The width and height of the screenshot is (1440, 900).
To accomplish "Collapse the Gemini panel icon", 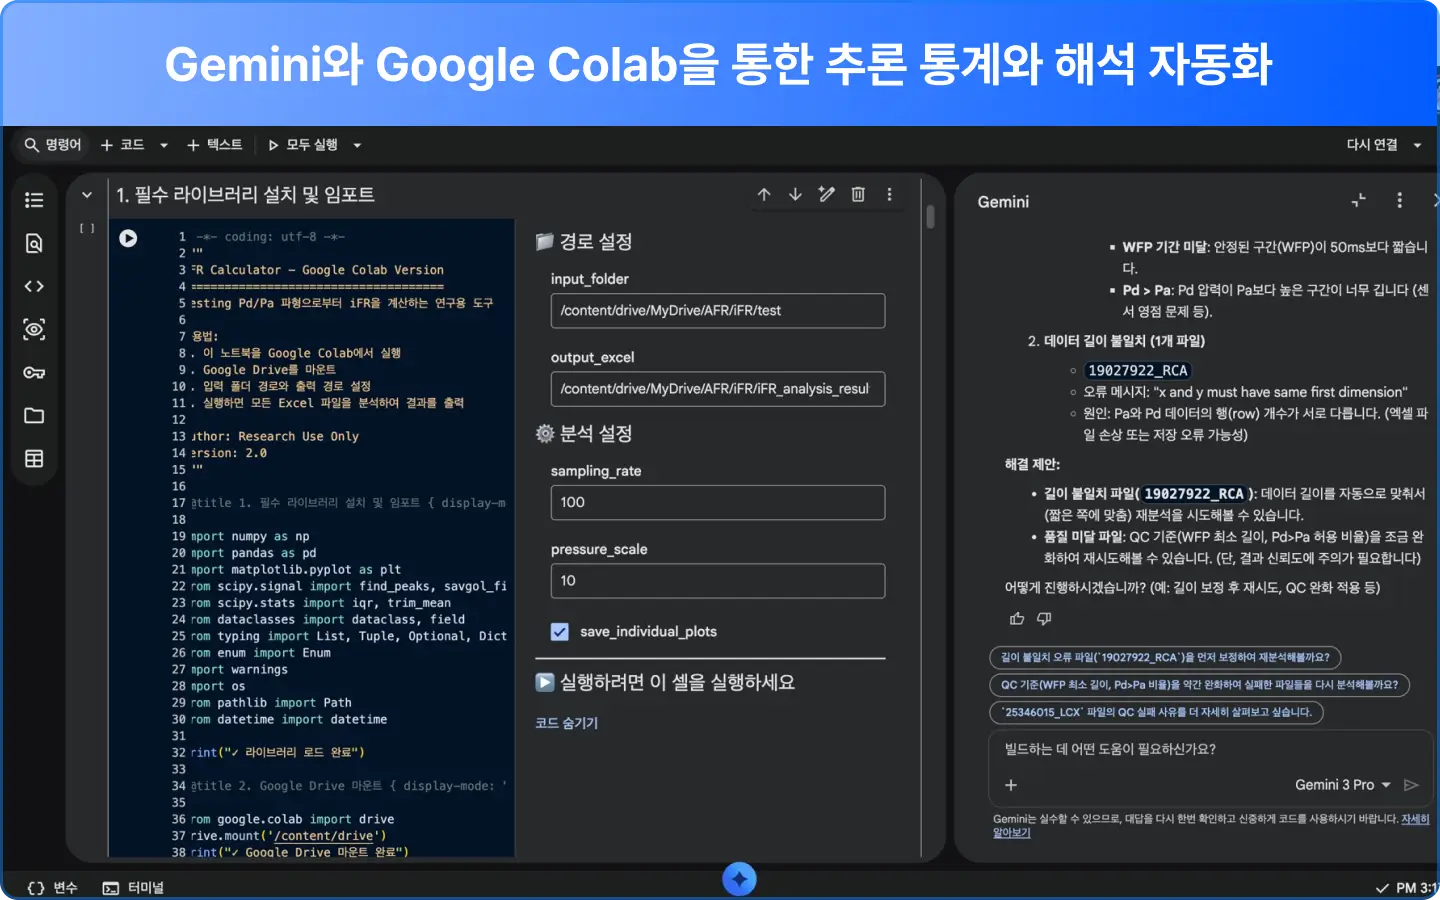I will (1358, 200).
